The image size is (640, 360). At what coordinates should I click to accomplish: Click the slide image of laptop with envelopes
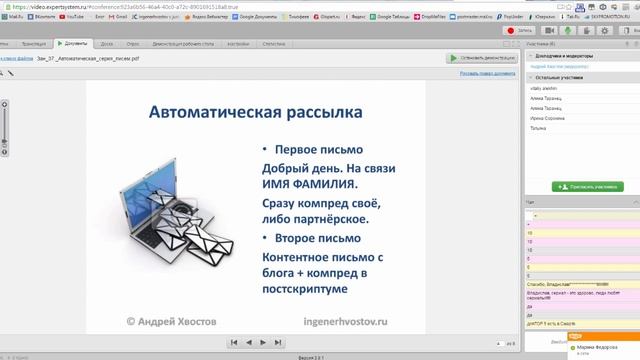click(177, 212)
